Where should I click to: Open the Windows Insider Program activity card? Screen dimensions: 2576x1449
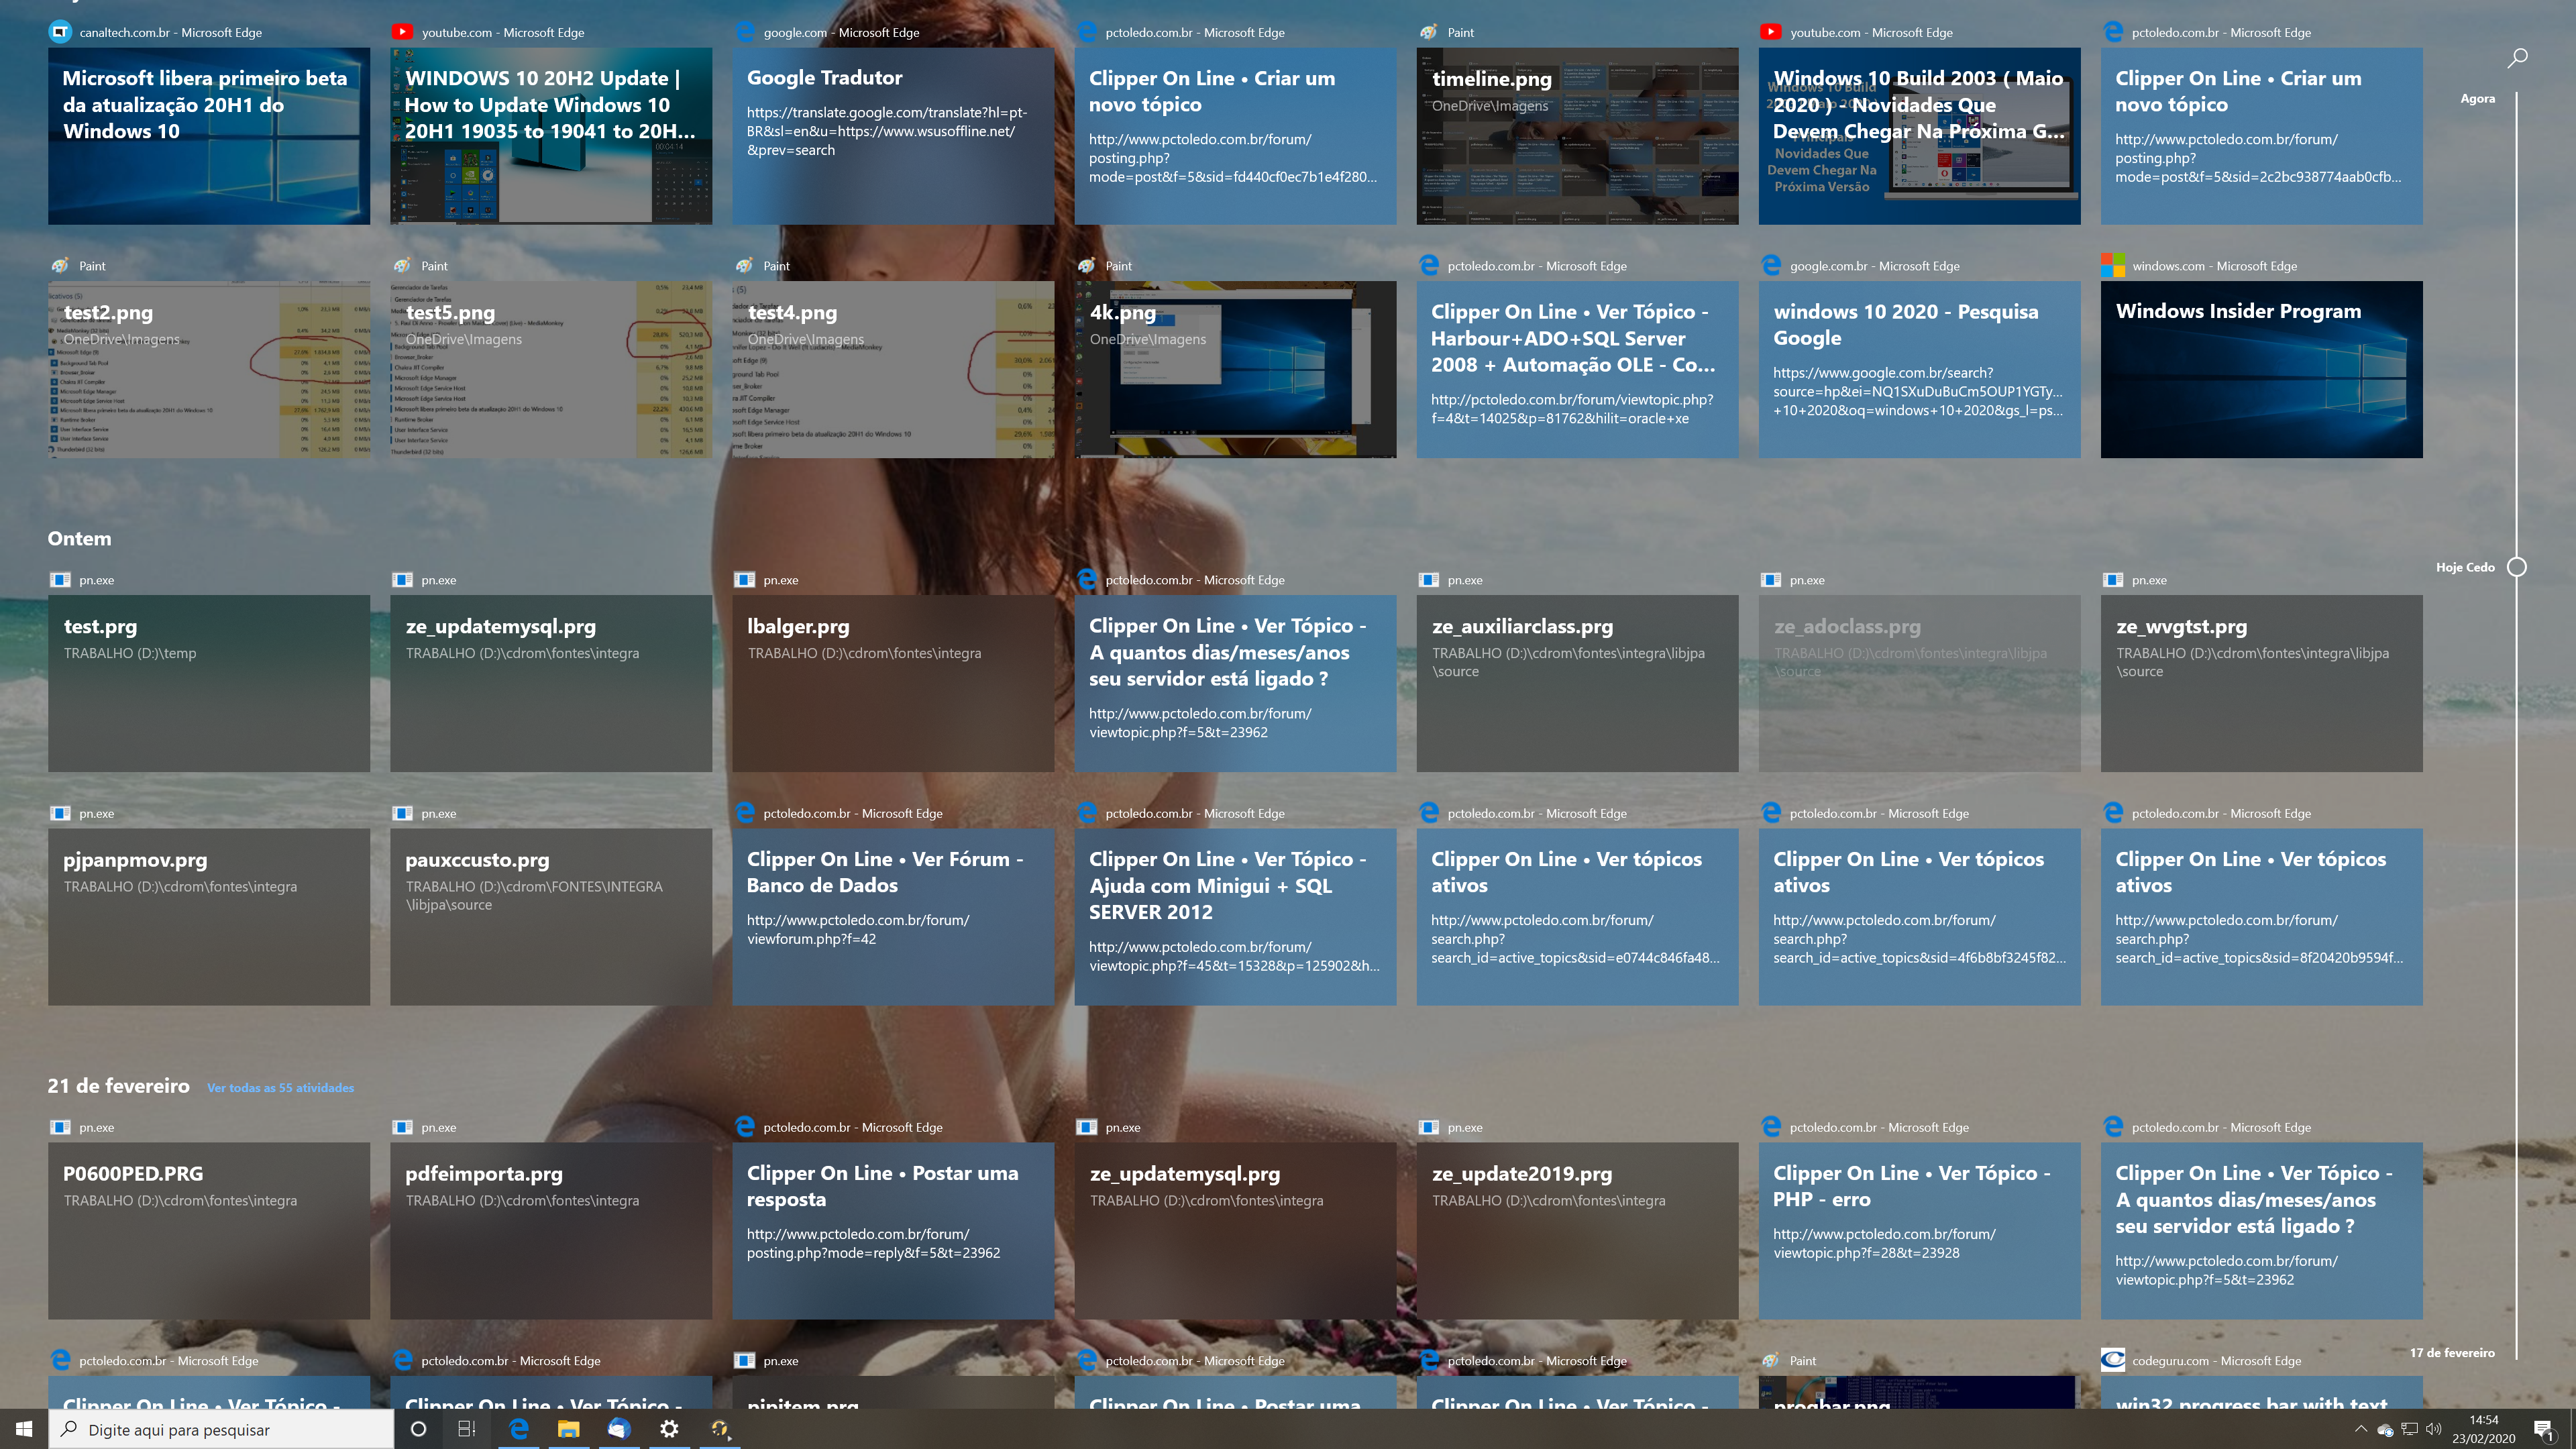2261,370
